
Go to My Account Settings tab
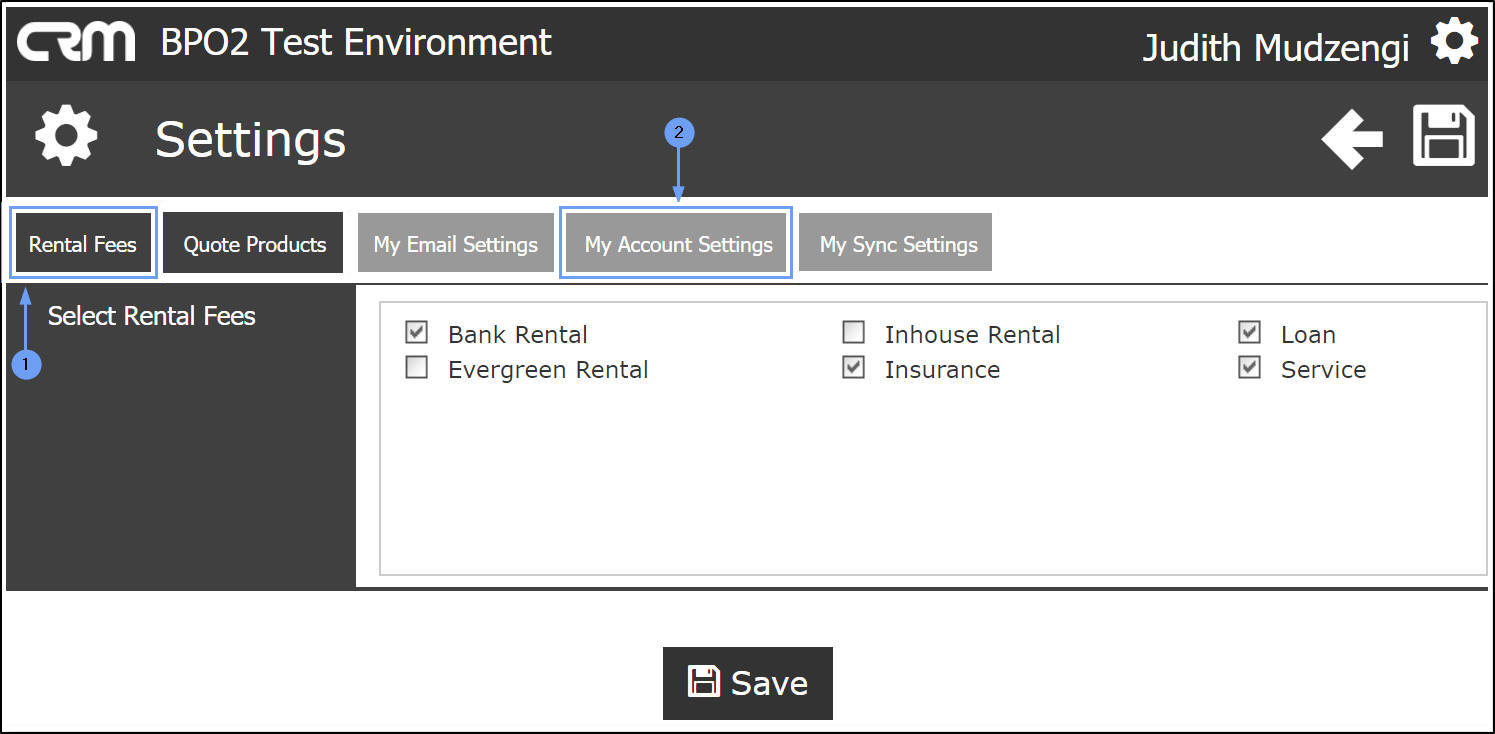[x=678, y=244]
